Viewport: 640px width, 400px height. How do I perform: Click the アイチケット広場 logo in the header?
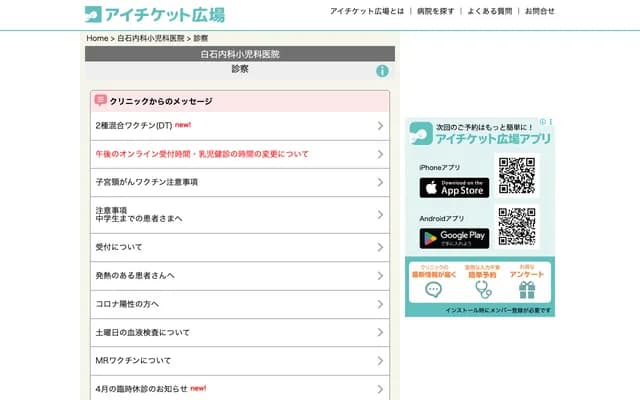155,15
